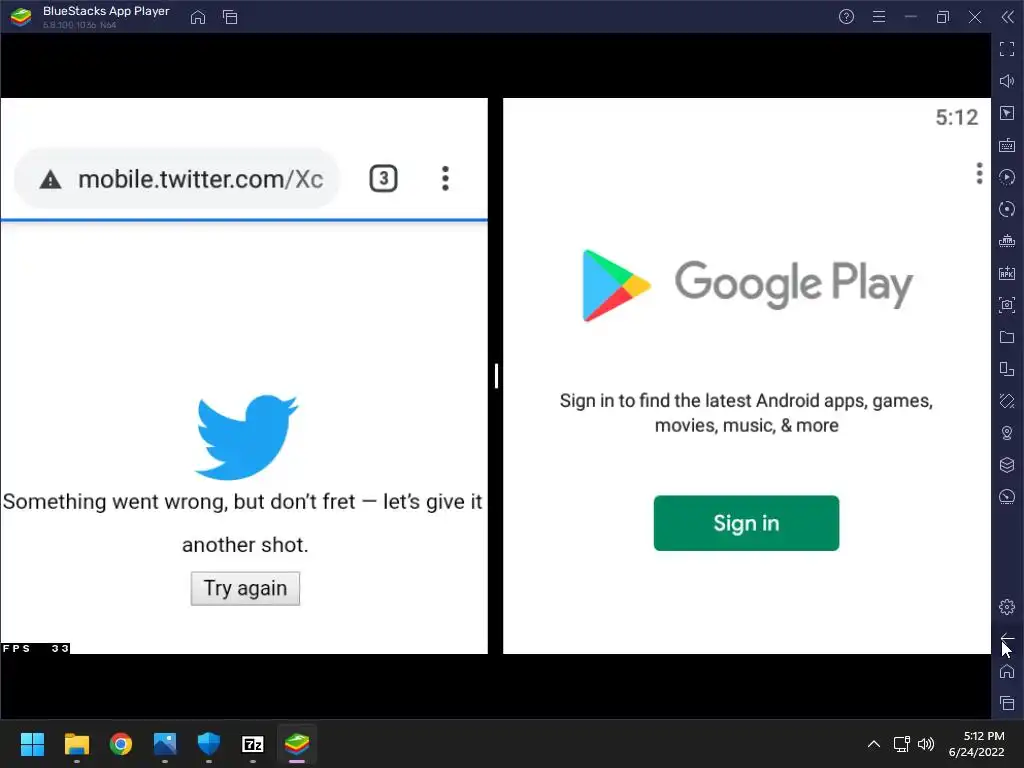
Task: Open the Windows Start menu
Action: pos(32,744)
